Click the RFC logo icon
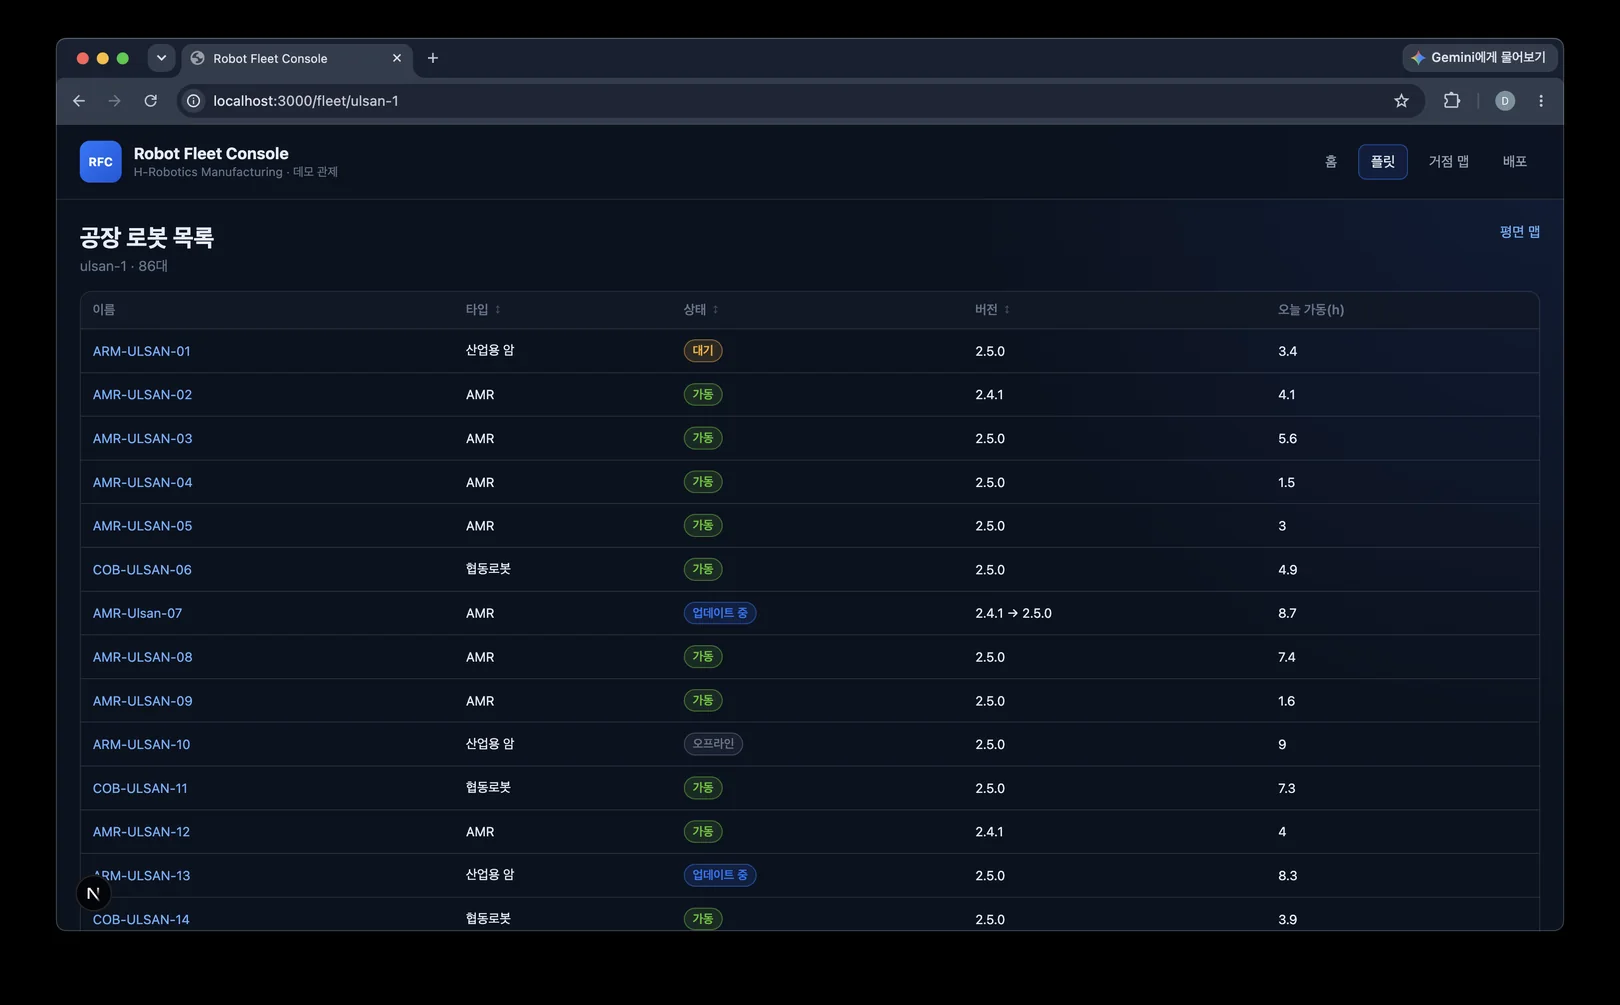This screenshot has height=1005, width=1620. (101, 162)
